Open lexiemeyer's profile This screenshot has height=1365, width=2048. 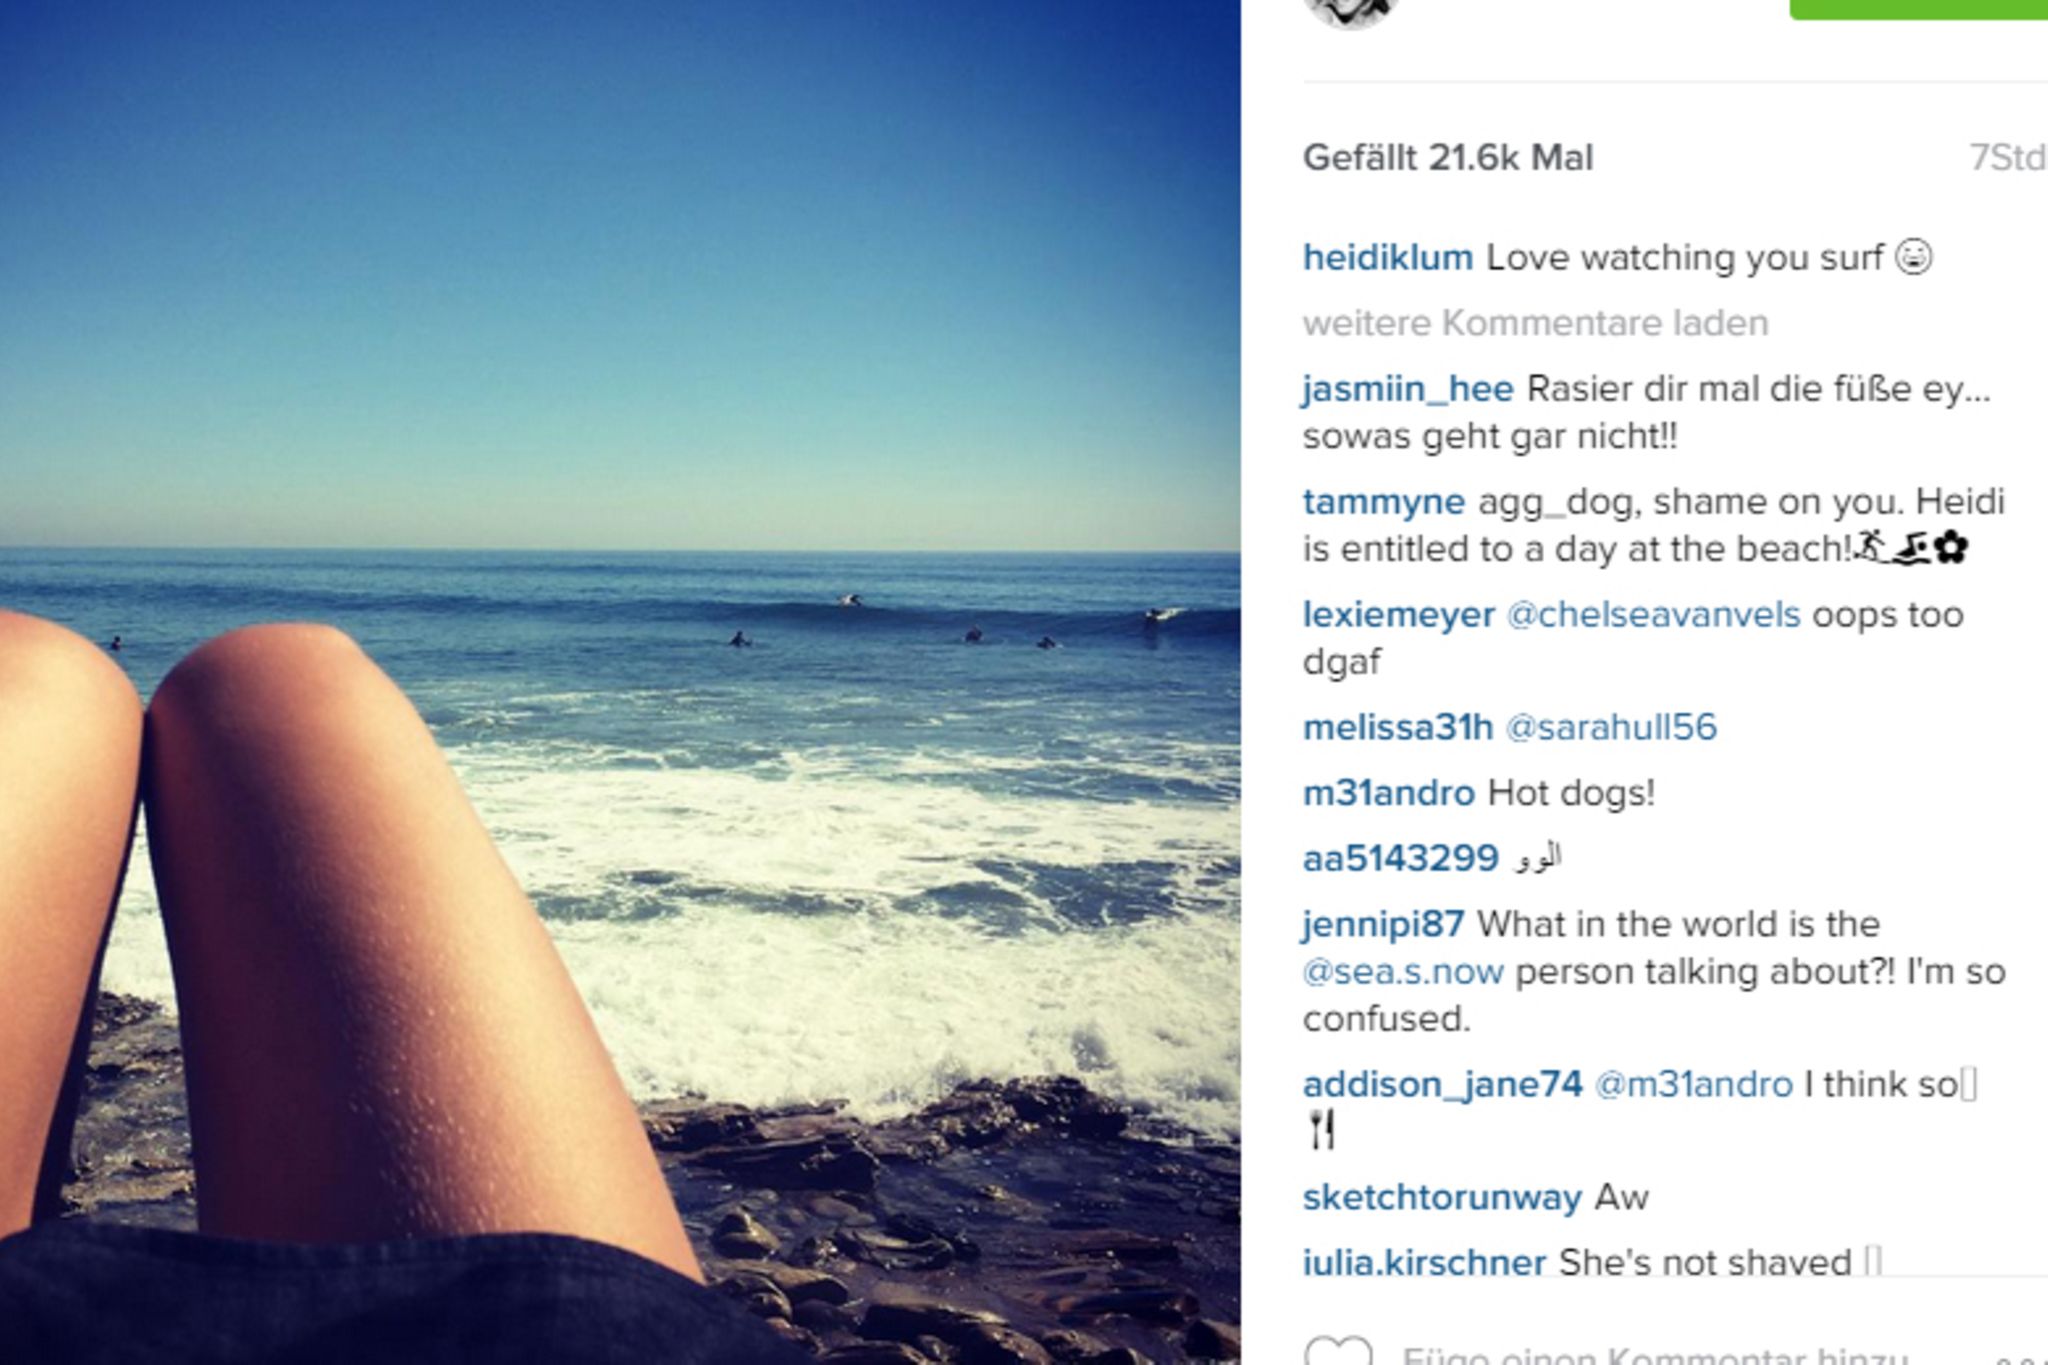(x=1398, y=614)
